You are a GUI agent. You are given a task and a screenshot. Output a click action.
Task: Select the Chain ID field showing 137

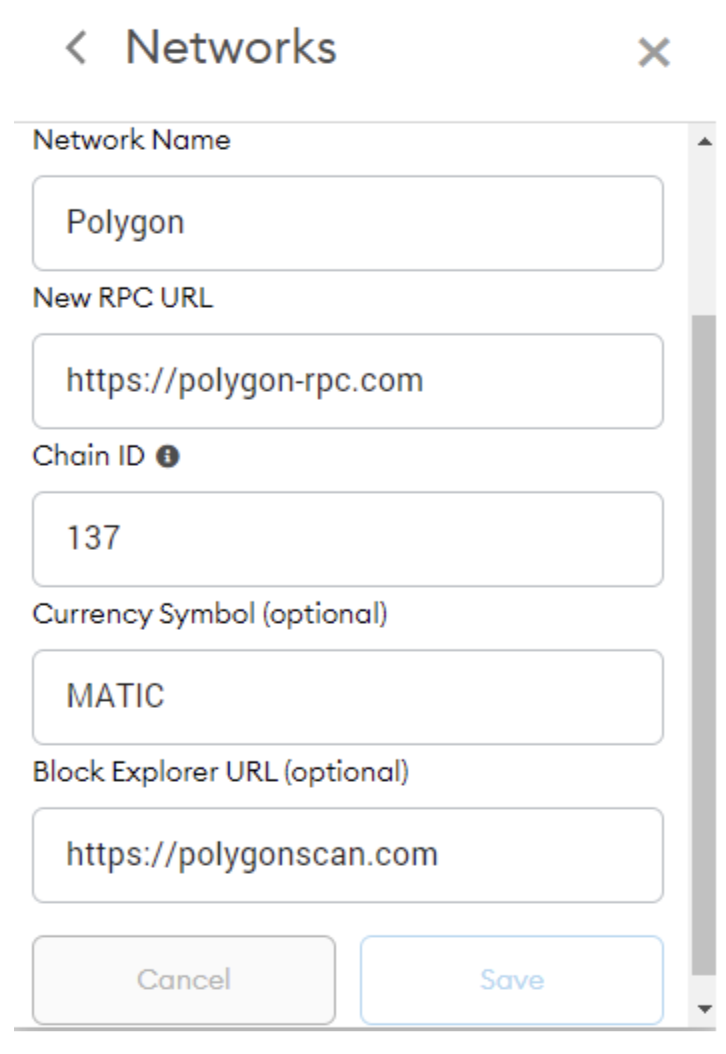click(x=347, y=539)
